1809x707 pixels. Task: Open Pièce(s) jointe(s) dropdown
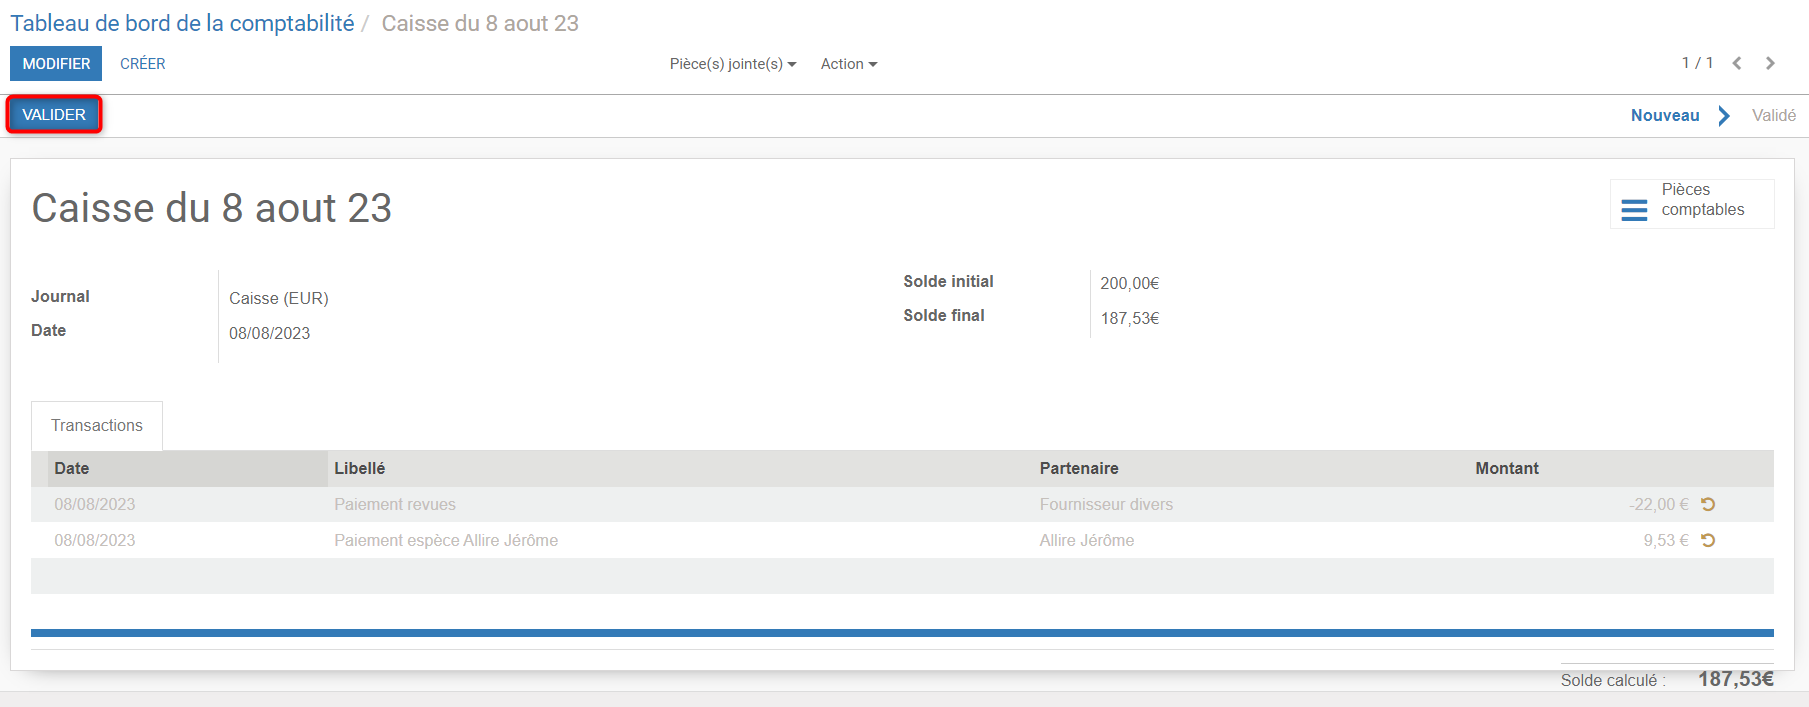pyautogui.click(x=733, y=64)
